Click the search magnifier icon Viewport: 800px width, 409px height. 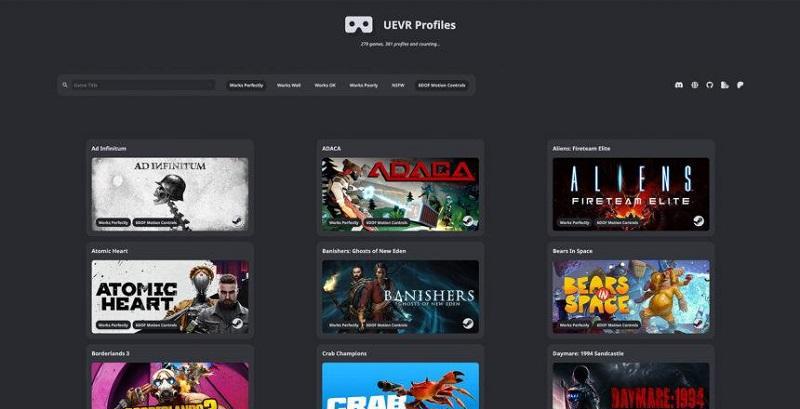point(65,85)
